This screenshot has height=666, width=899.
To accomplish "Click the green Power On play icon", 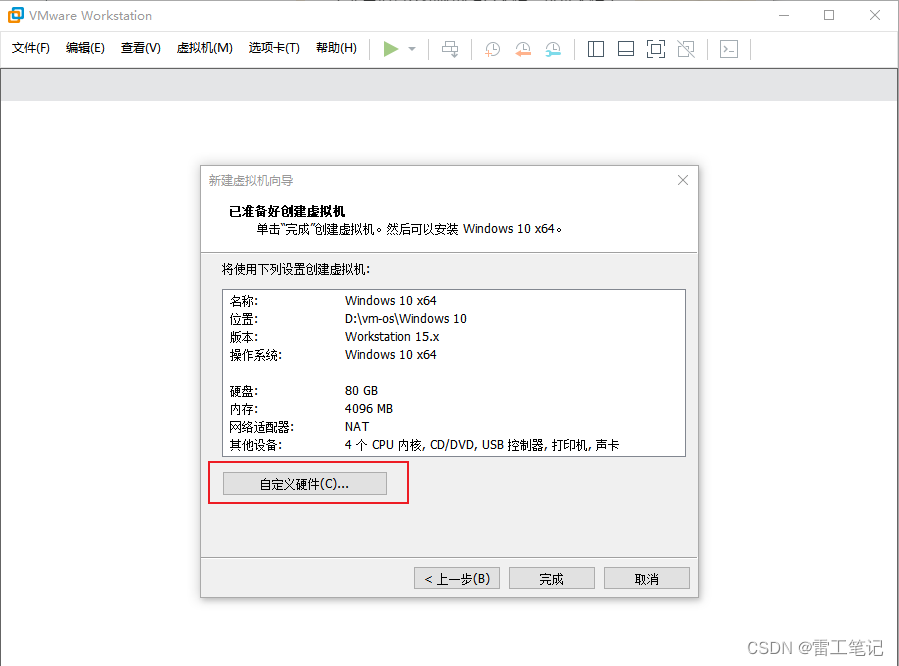I will [390, 49].
